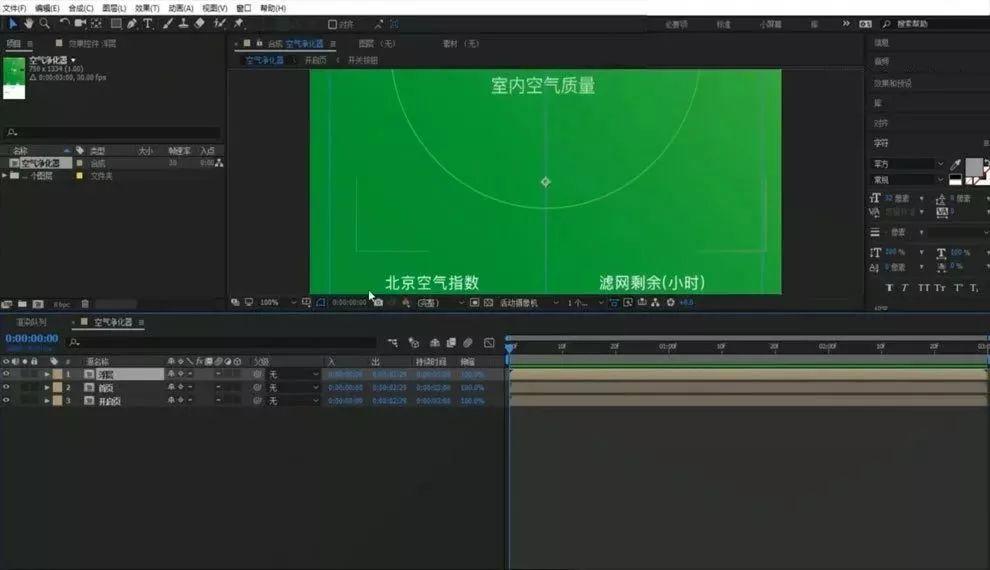The image size is (990, 570).
Task: Pick color with the eyedropper in Character panel
Action: (x=955, y=165)
